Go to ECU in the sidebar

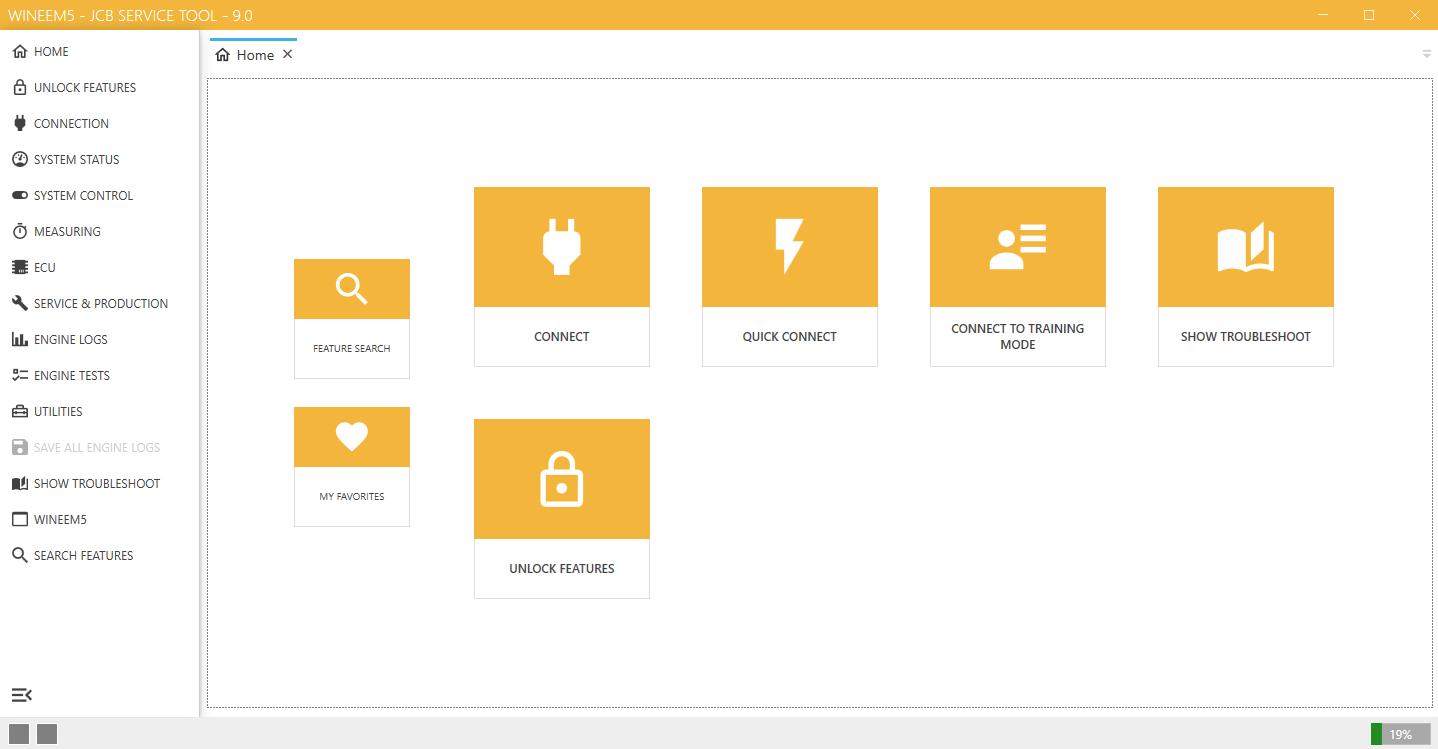click(x=44, y=267)
